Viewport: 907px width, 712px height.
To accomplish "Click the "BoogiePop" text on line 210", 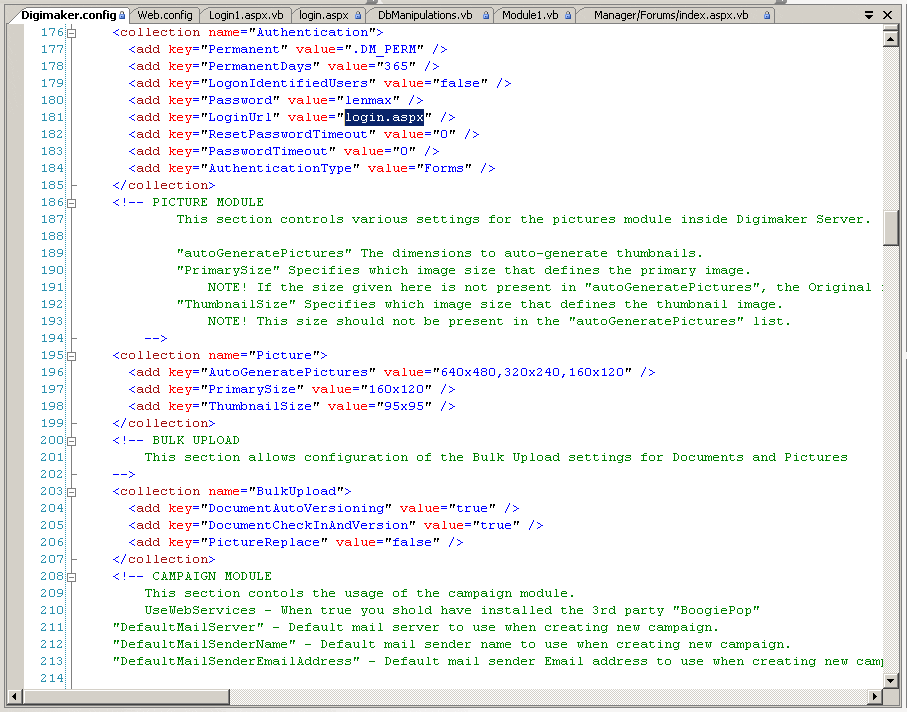I will pyautogui.click(x=716, y=610).
